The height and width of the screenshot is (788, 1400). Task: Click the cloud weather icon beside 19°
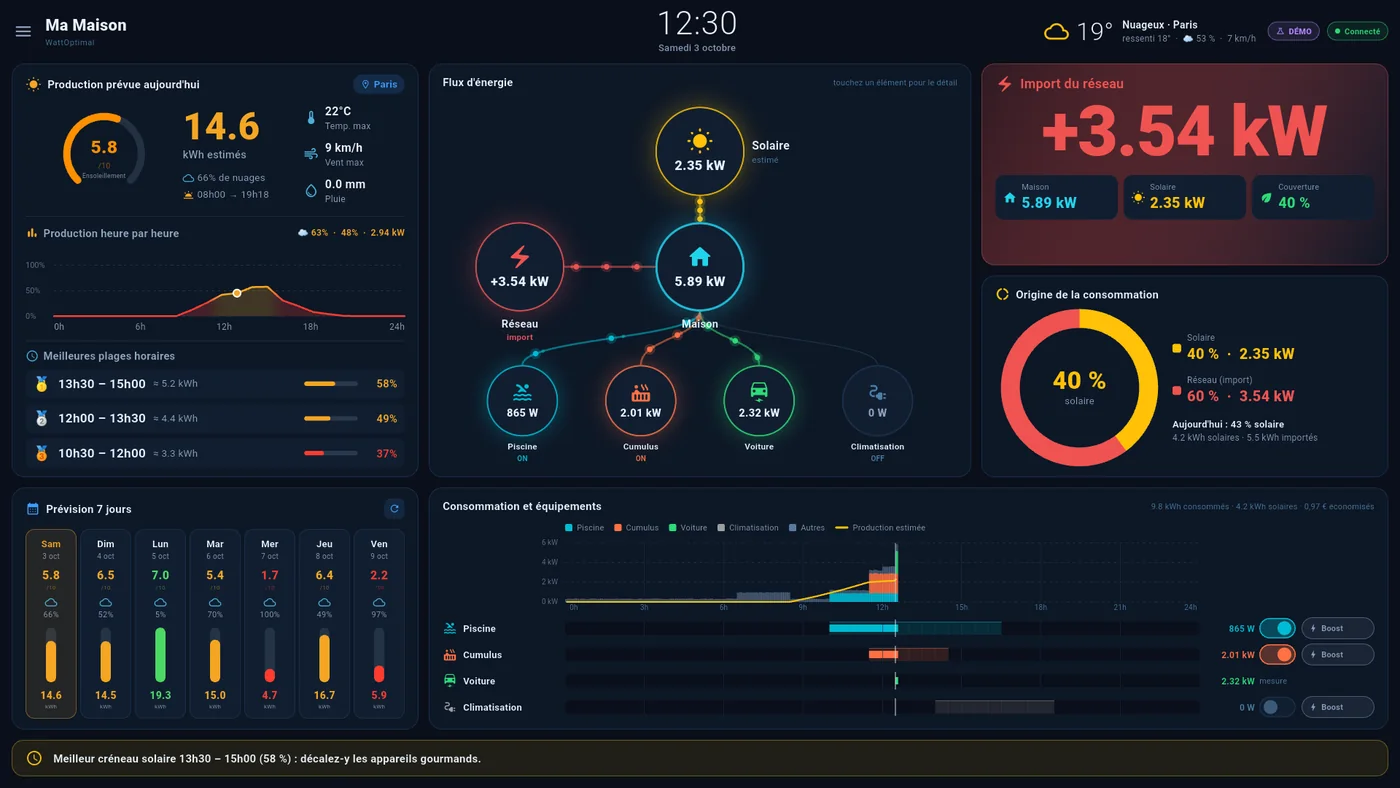point(1056,32)
